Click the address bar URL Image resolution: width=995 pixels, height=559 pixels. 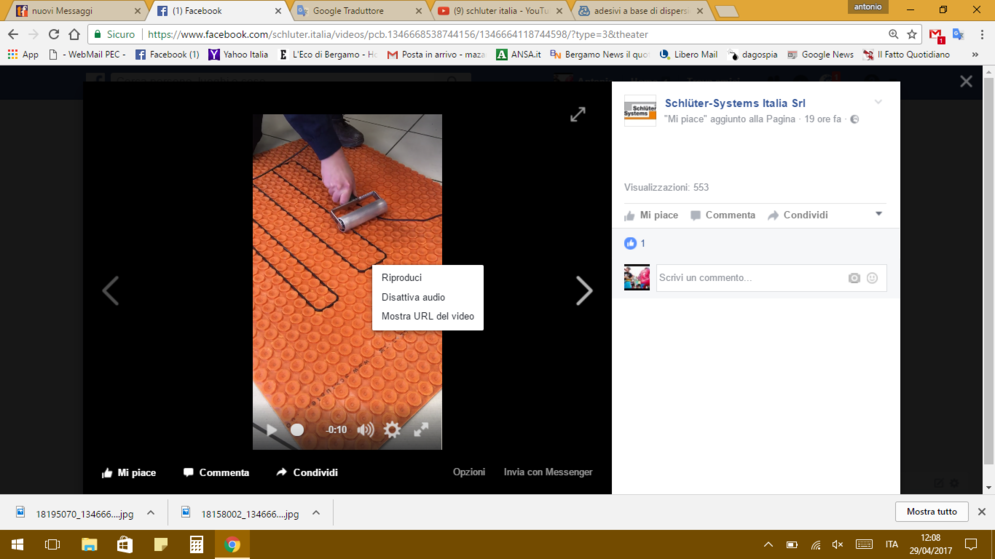point(398,34)
